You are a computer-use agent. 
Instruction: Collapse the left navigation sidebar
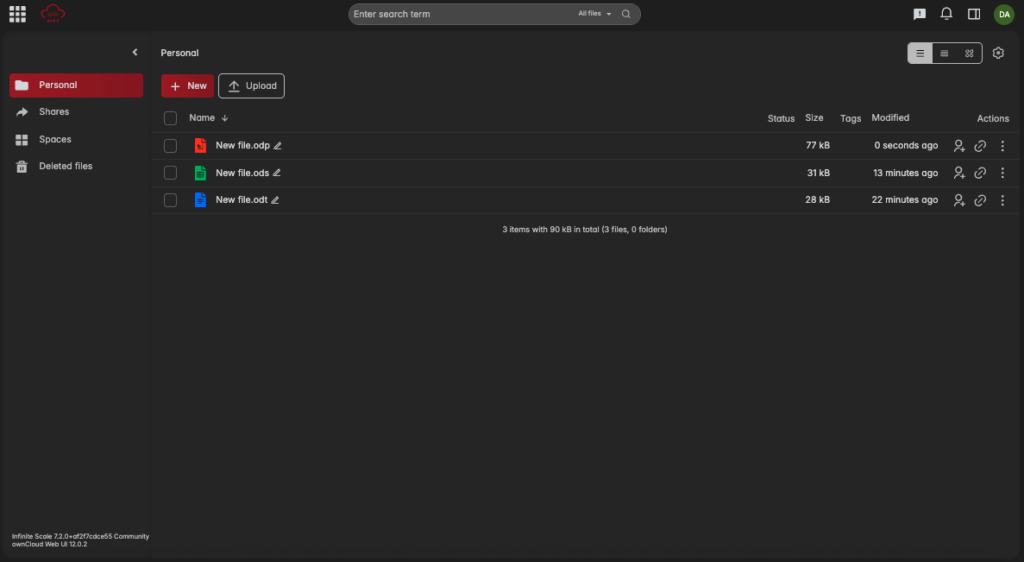coord(135,52)
